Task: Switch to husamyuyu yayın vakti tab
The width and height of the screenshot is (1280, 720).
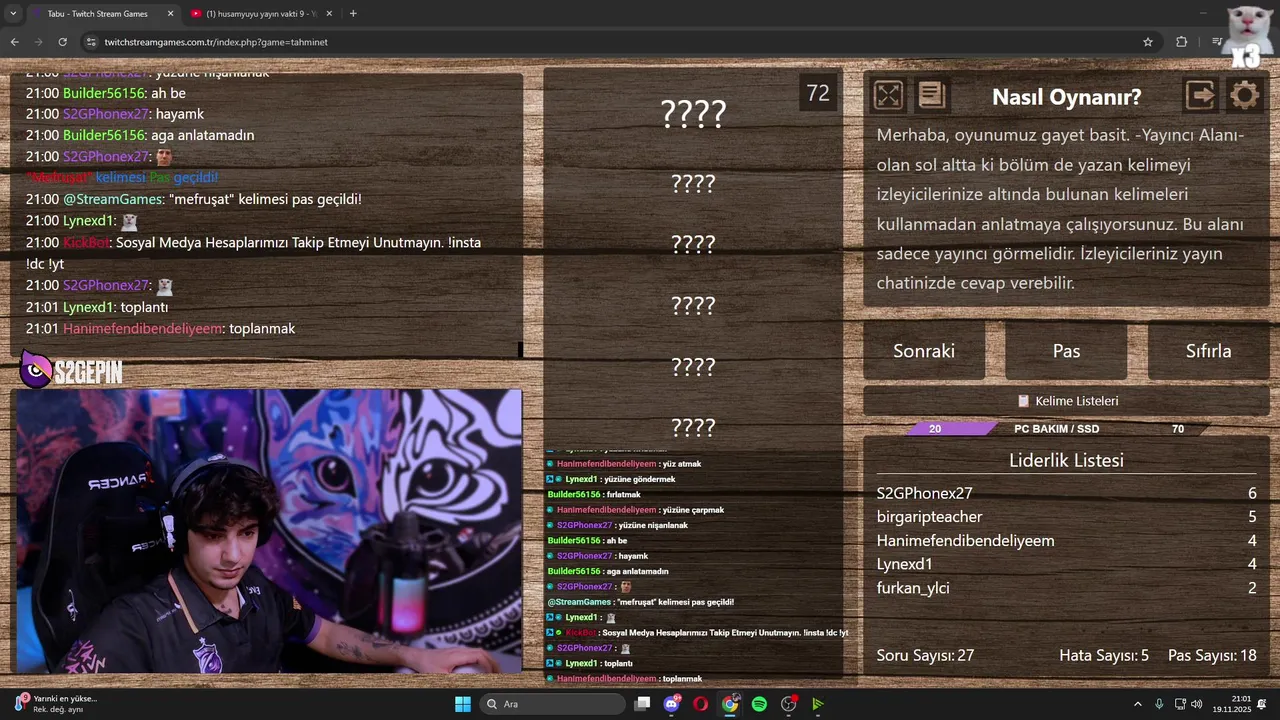Action: (260, 14)
